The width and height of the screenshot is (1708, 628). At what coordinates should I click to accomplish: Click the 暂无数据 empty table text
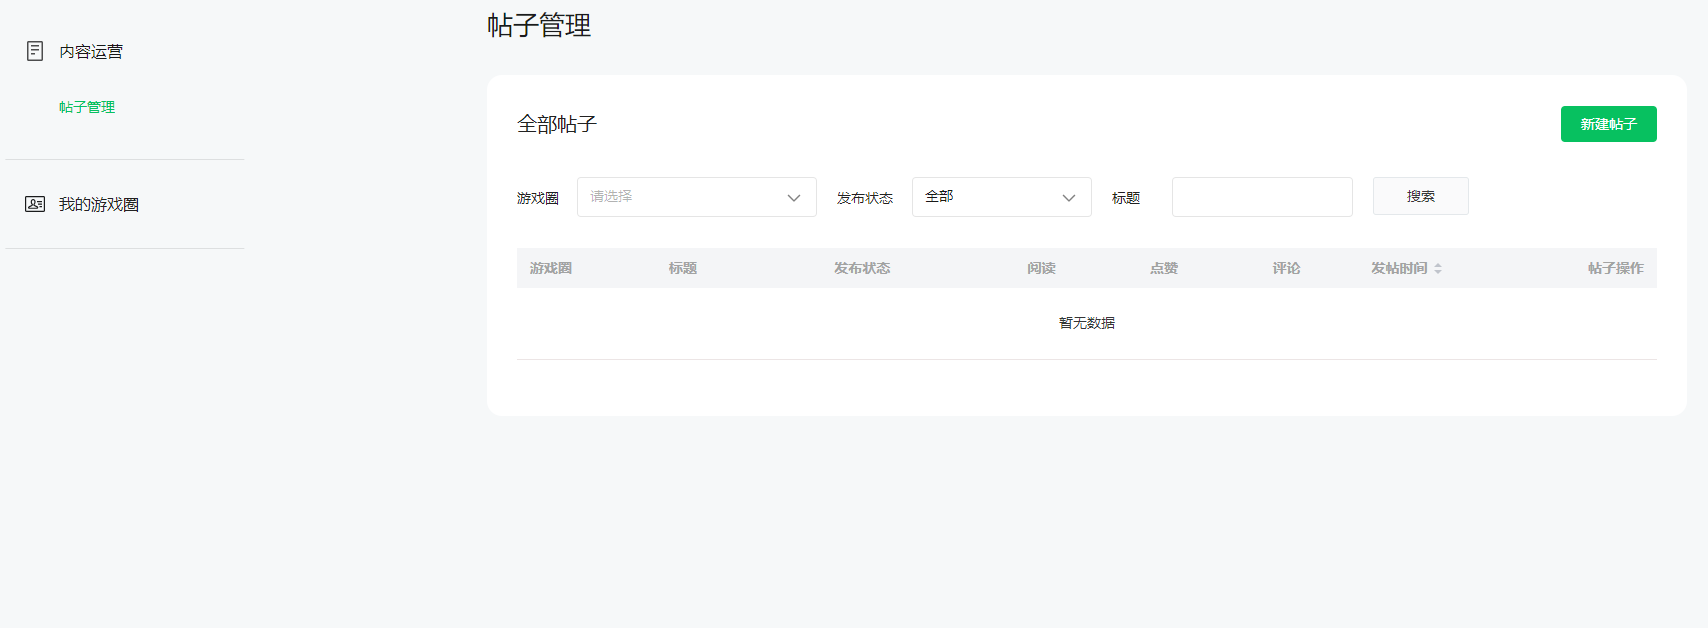[1087, 323]
